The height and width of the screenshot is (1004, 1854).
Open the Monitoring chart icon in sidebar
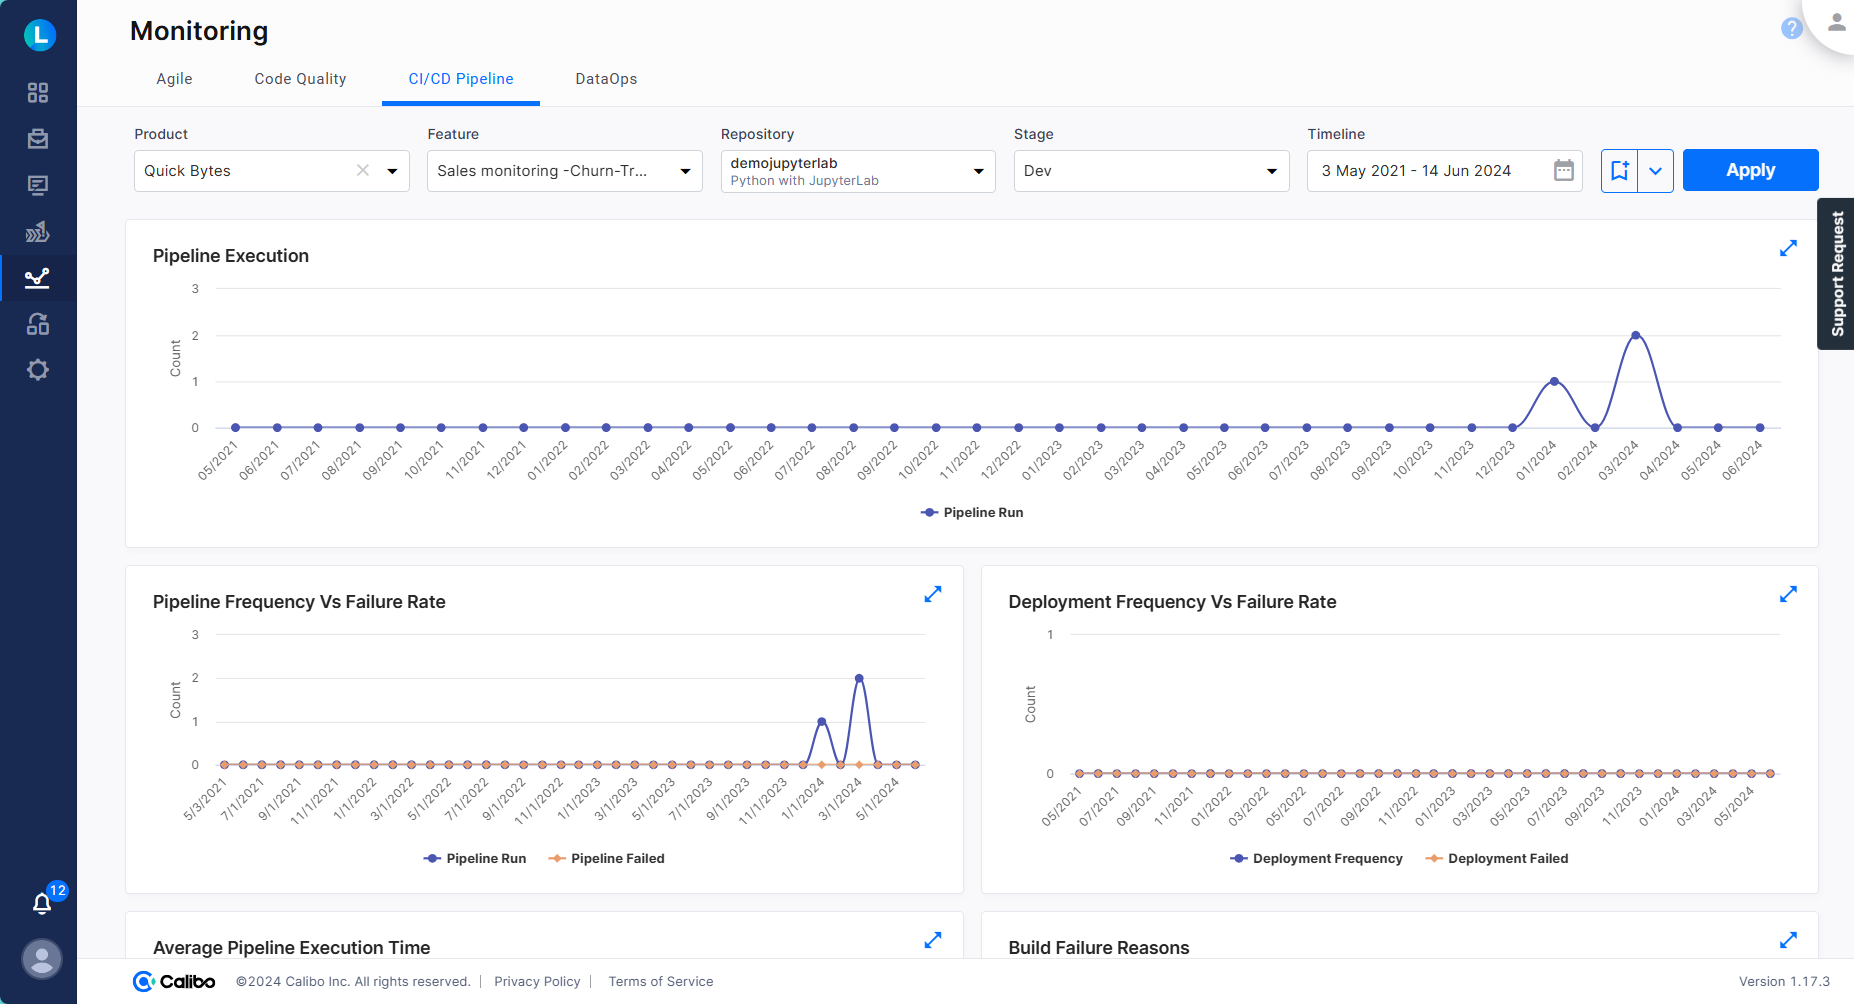(x=38, y=278)
